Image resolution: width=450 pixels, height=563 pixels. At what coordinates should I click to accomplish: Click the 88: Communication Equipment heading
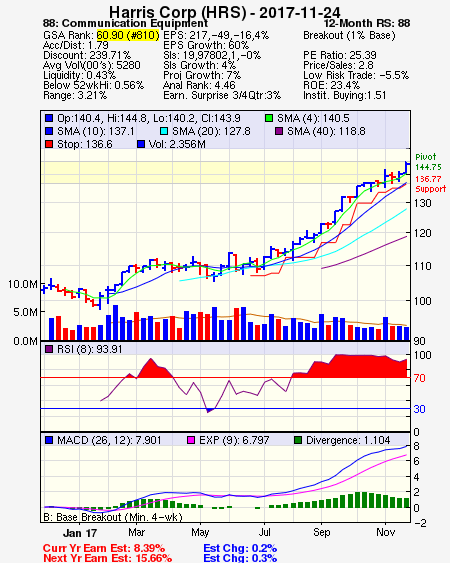pyautogui.click(x=125, y=23)
